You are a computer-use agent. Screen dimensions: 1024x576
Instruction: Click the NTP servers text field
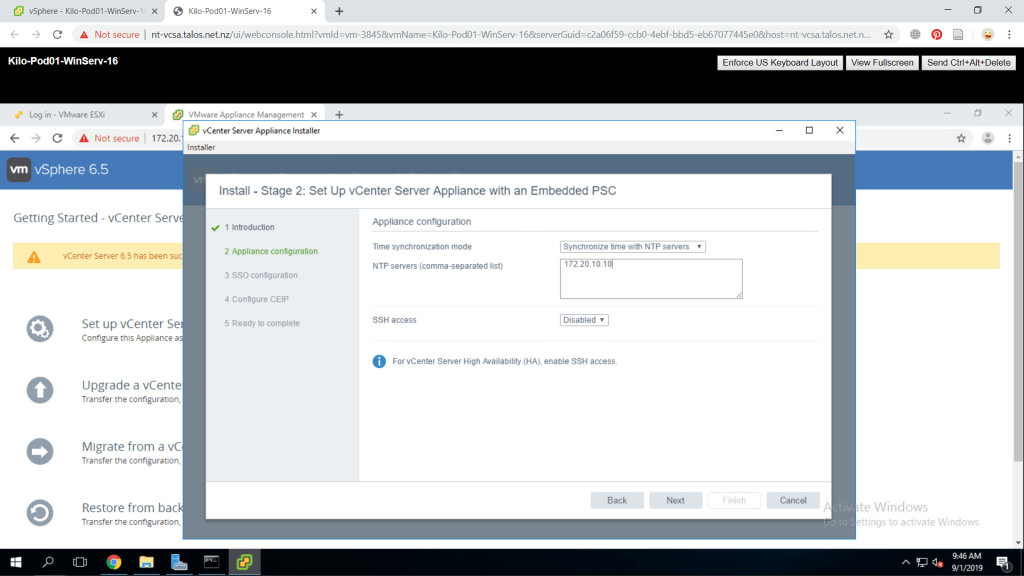pyautogui.click(x=650, y=278)
